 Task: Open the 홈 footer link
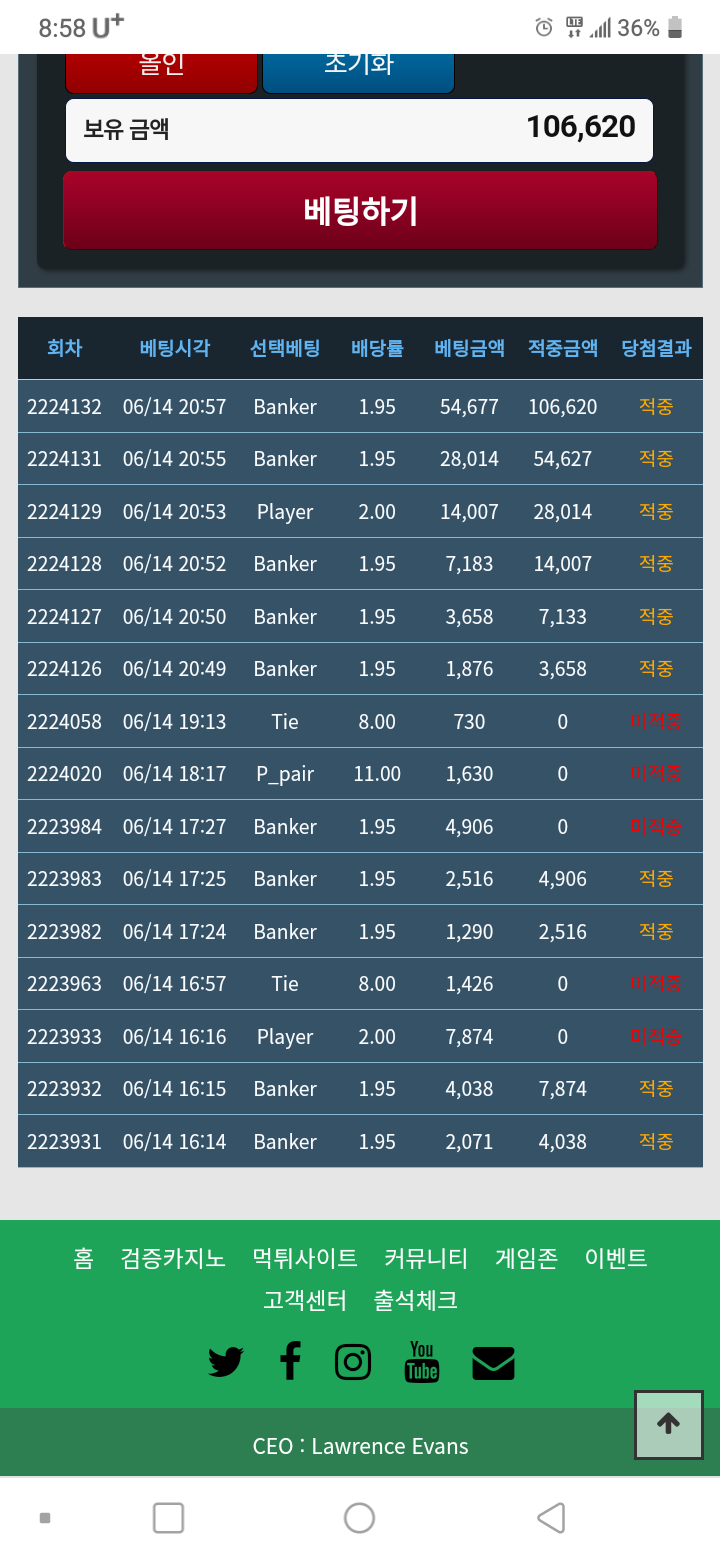pos(83,1258)
